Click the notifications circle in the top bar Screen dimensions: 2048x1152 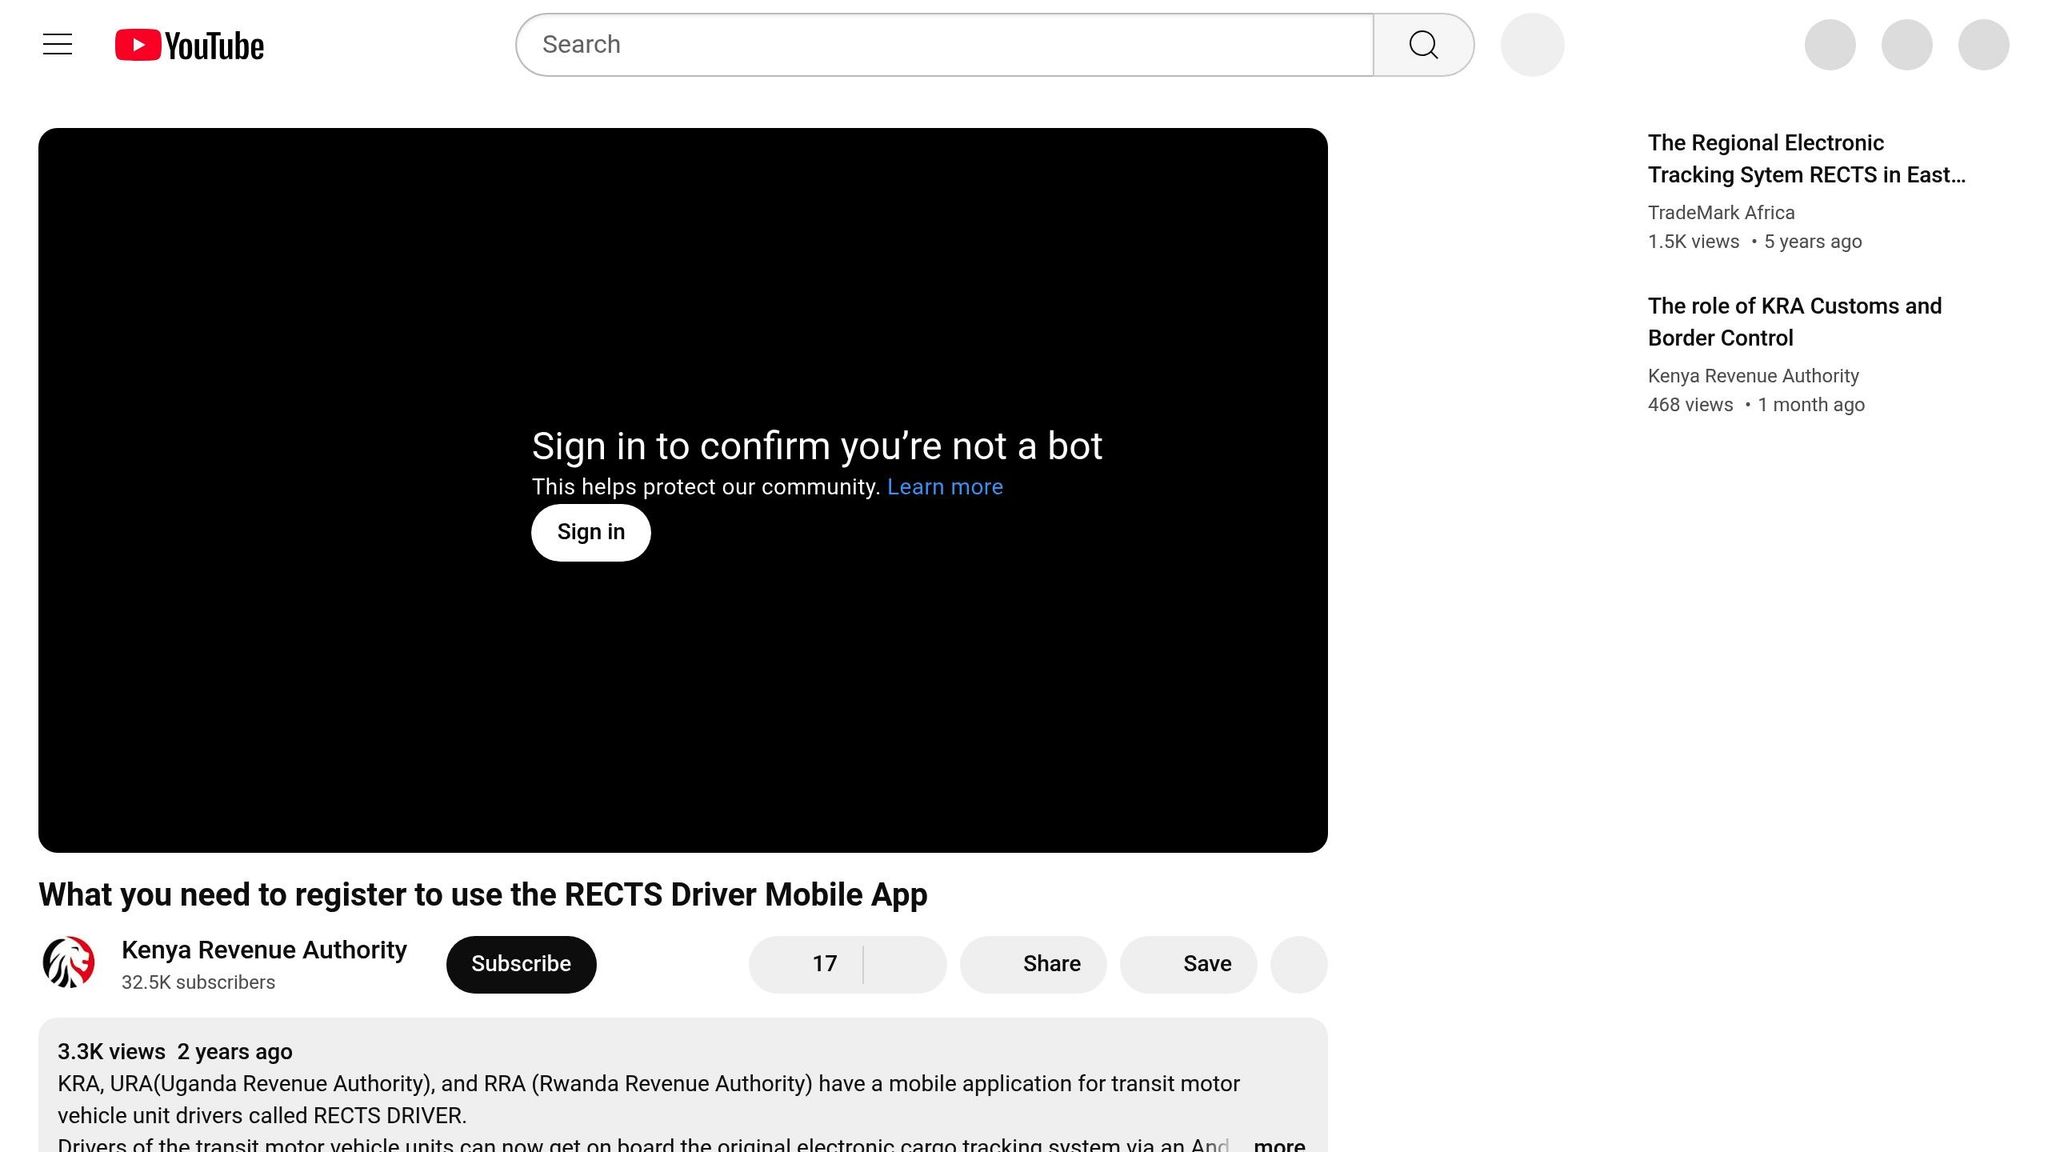(1906, 44)
